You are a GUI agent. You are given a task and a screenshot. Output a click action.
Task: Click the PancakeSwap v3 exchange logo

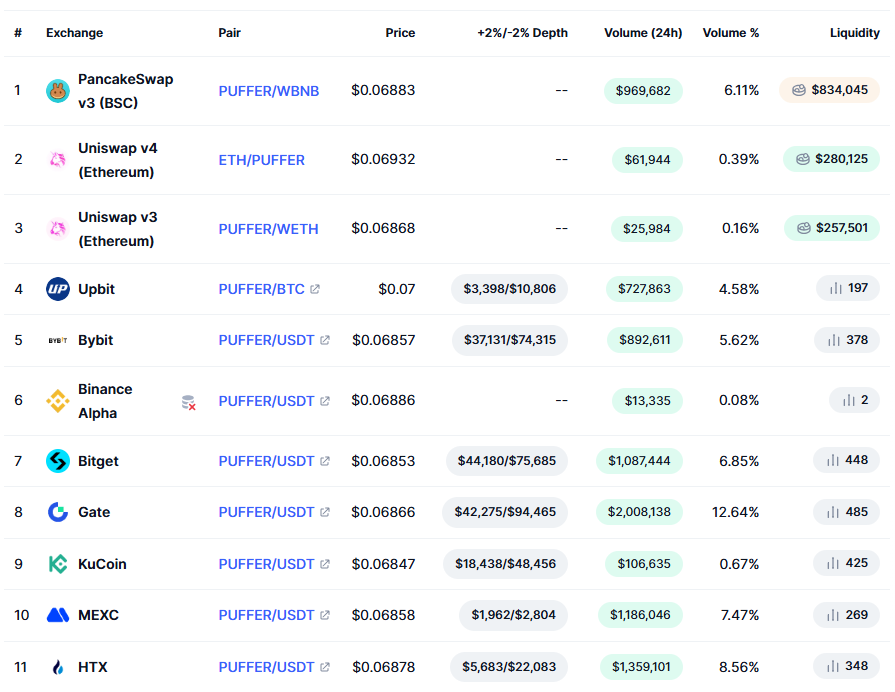58,91
